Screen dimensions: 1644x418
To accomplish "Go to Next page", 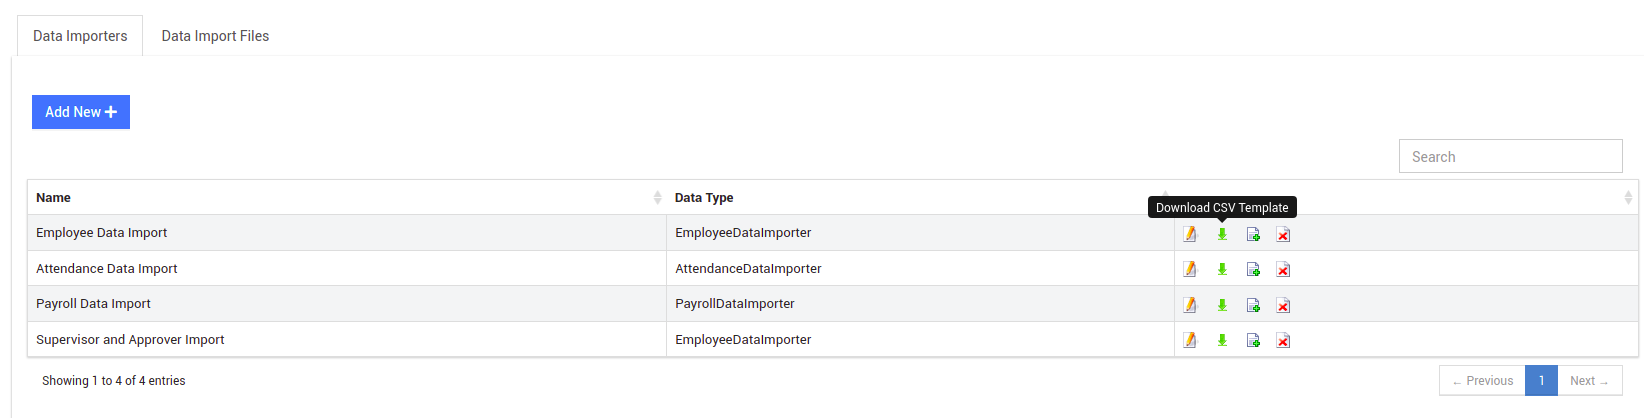I will (1589, 381).
